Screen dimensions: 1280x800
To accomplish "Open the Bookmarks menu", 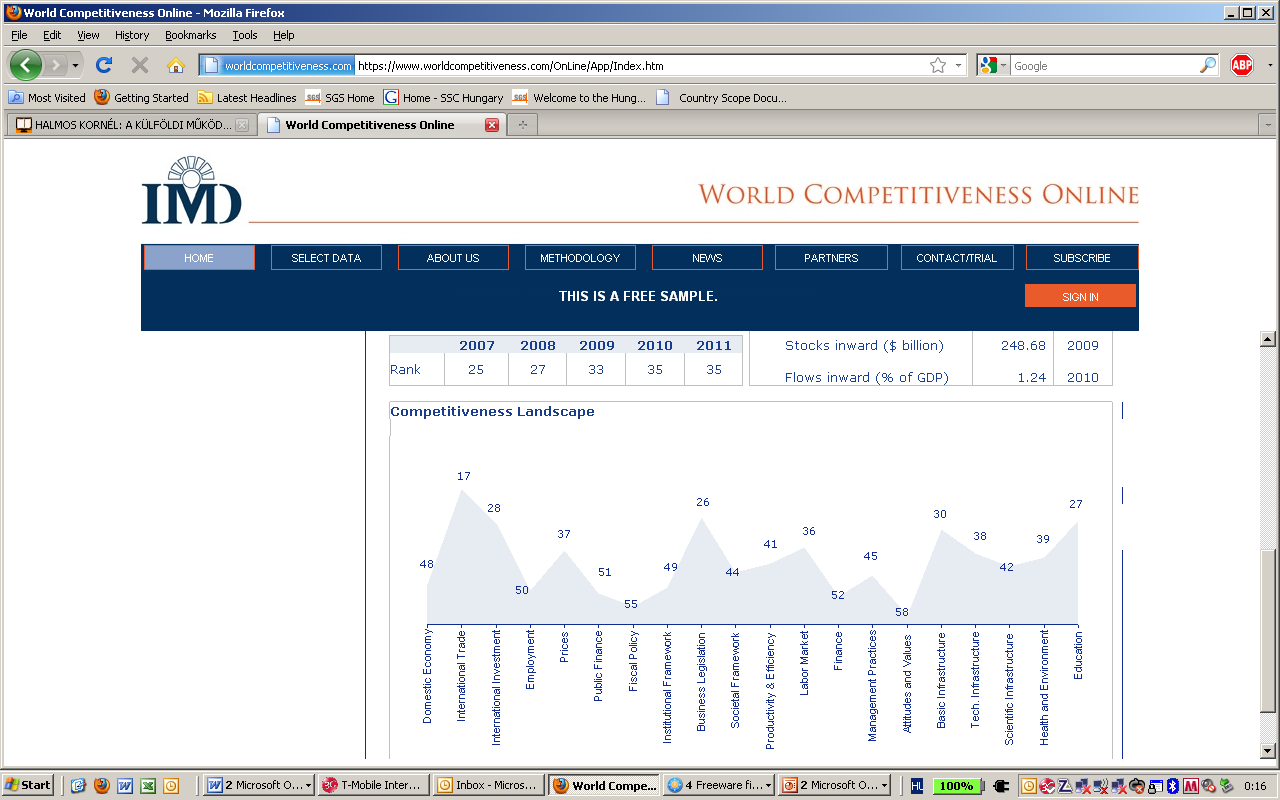I will 191,35.
